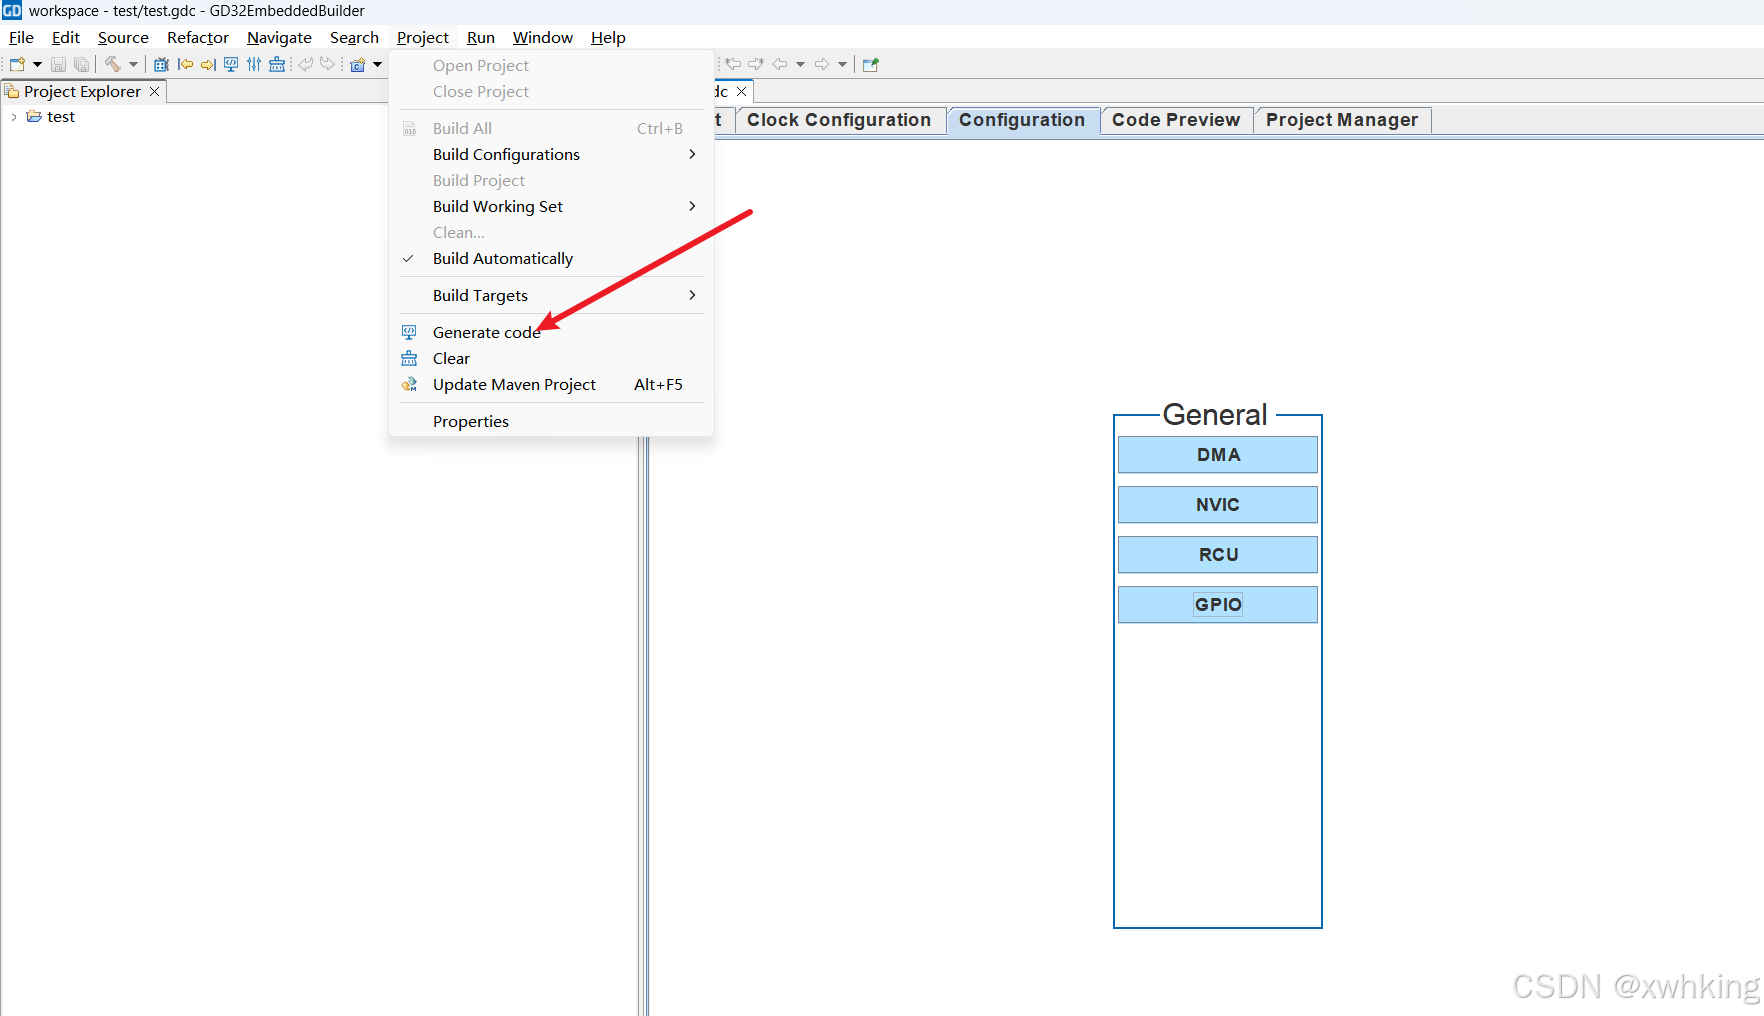Open the Help menu
1764x1016 pixels.
click(x=608, y=38)
